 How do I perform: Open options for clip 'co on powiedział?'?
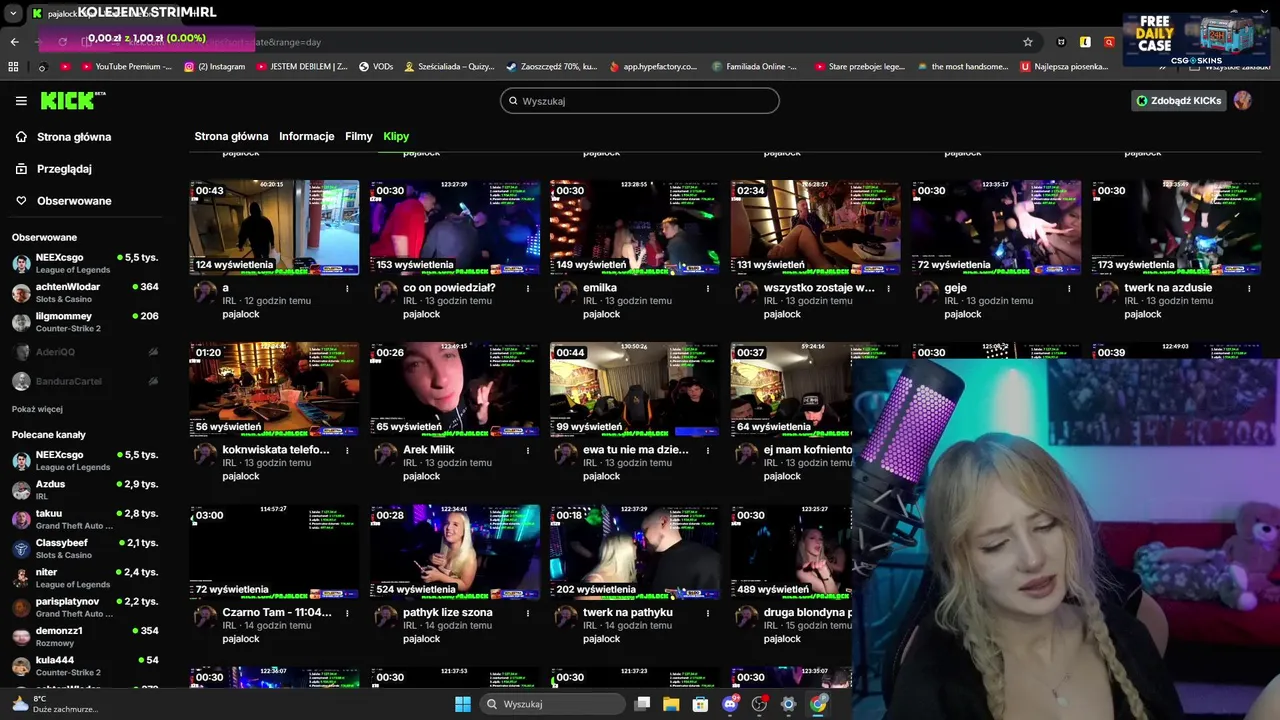click(528, 288)
